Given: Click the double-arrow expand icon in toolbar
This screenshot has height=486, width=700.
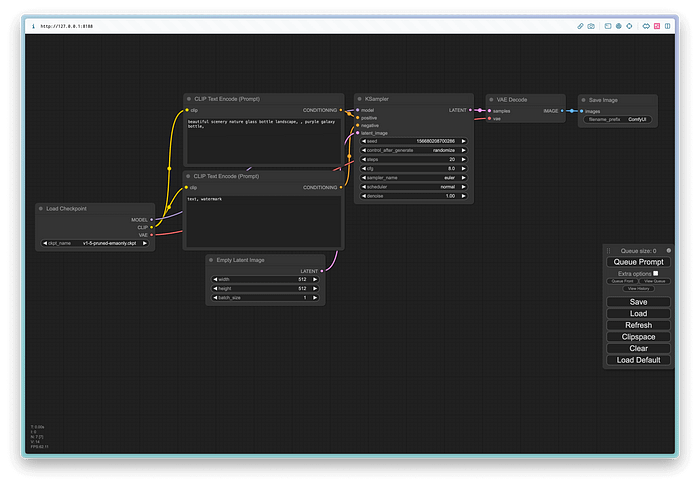Looking at the screenshot, I should [646, 26].
